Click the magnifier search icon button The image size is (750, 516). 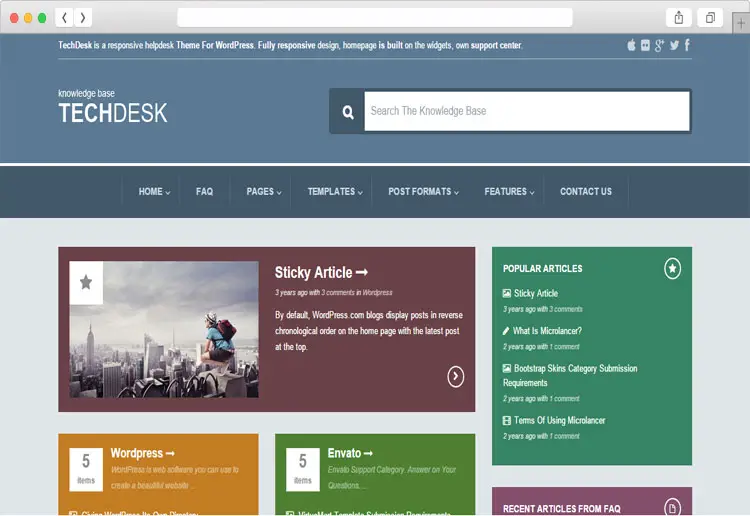[x=348, y=112]
